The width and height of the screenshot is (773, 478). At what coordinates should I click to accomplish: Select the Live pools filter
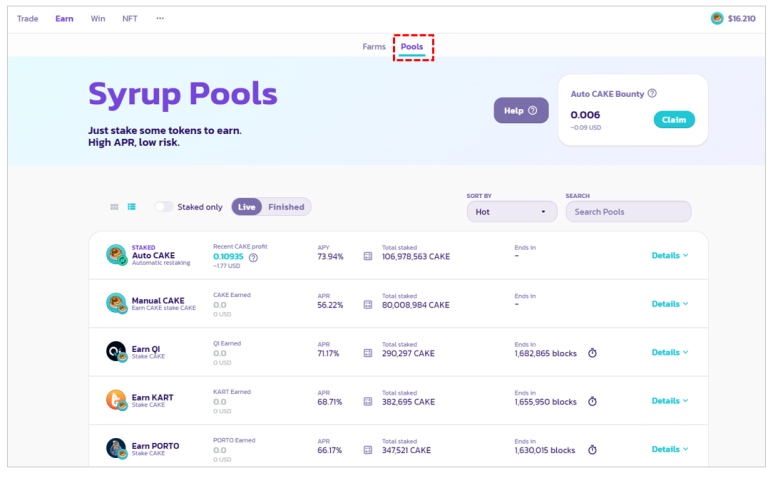coord(246,207)
